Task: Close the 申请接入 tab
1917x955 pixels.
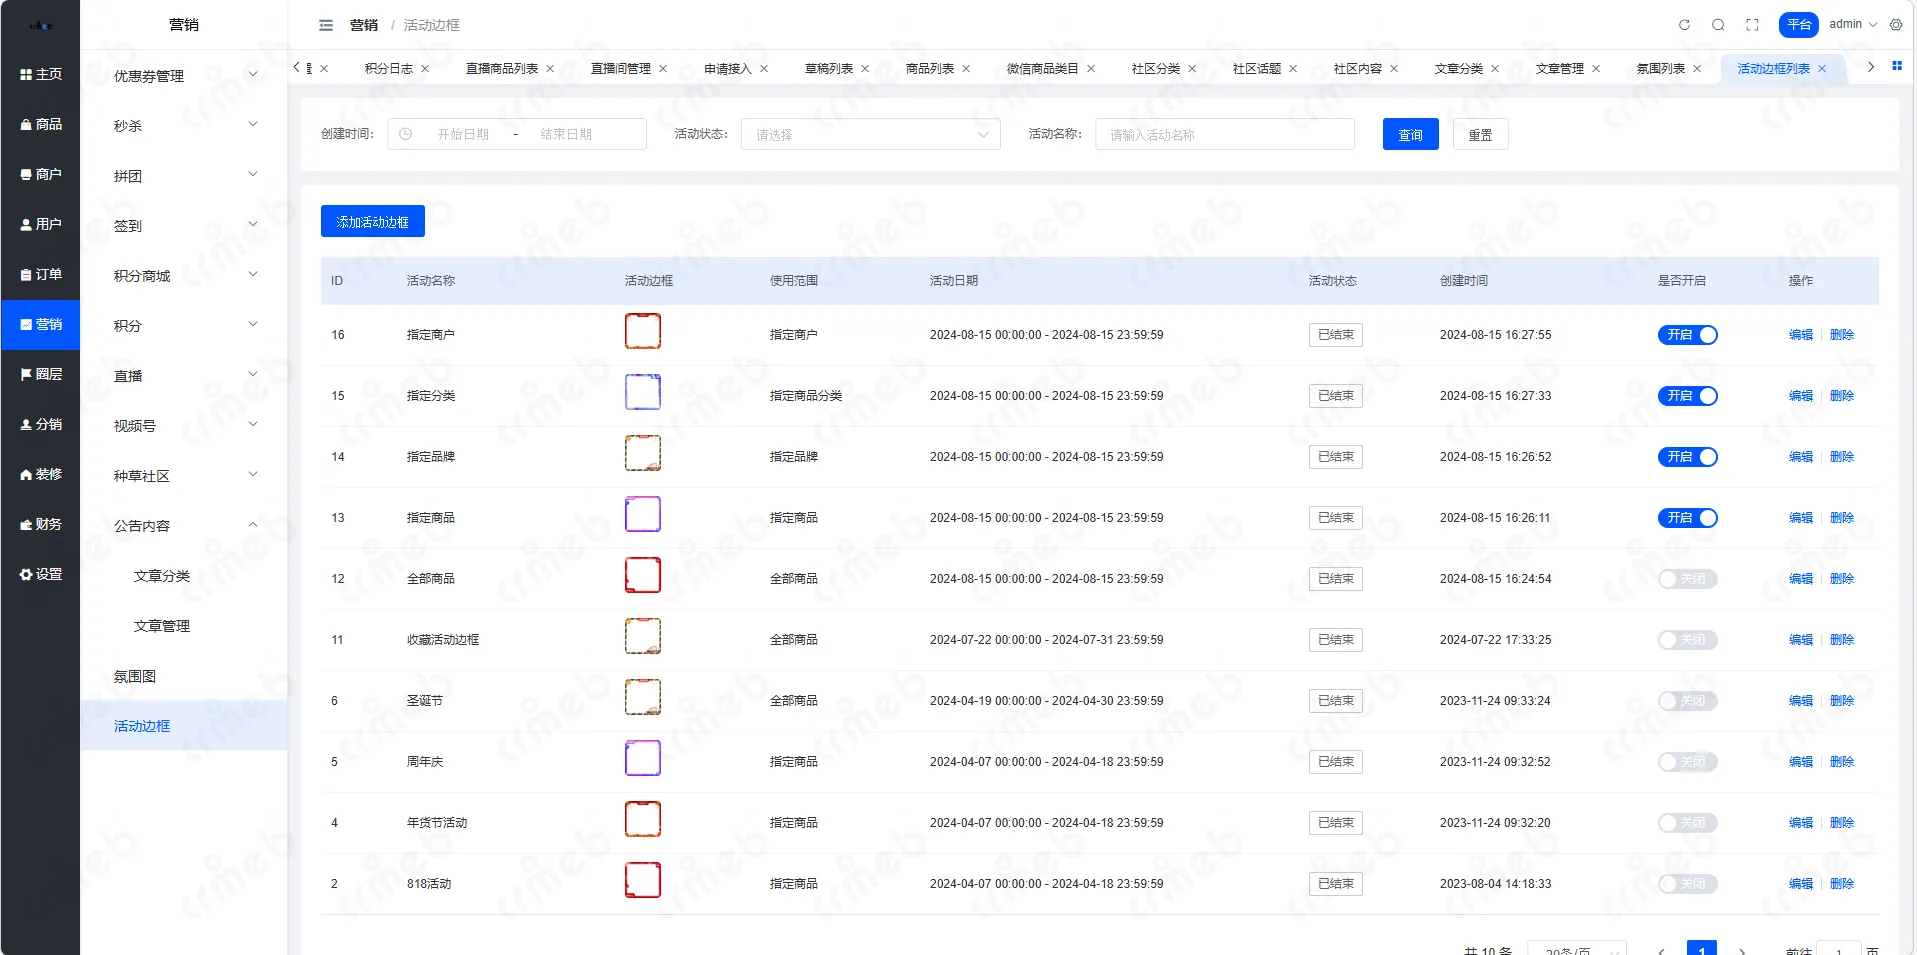Action: tap(764, 69)
